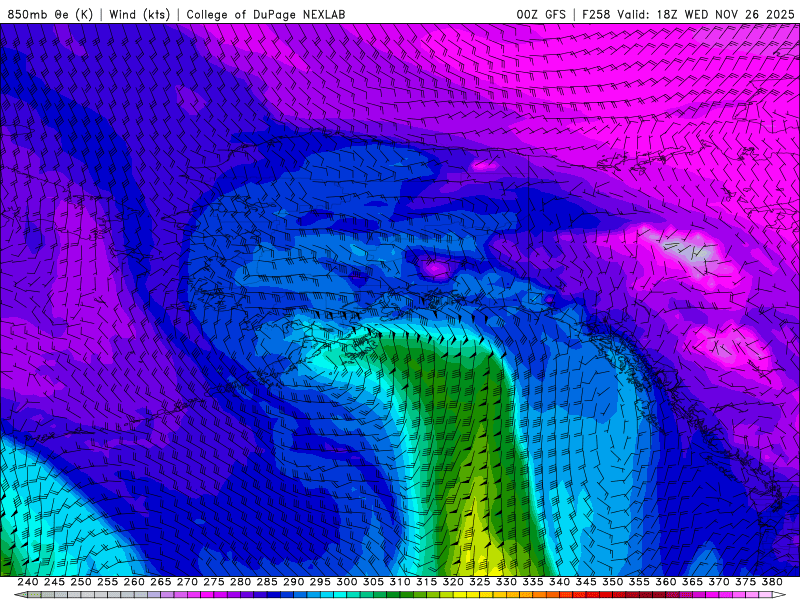
Task: Click the '00Z GFS' model run label
Action: coord(541,14)
